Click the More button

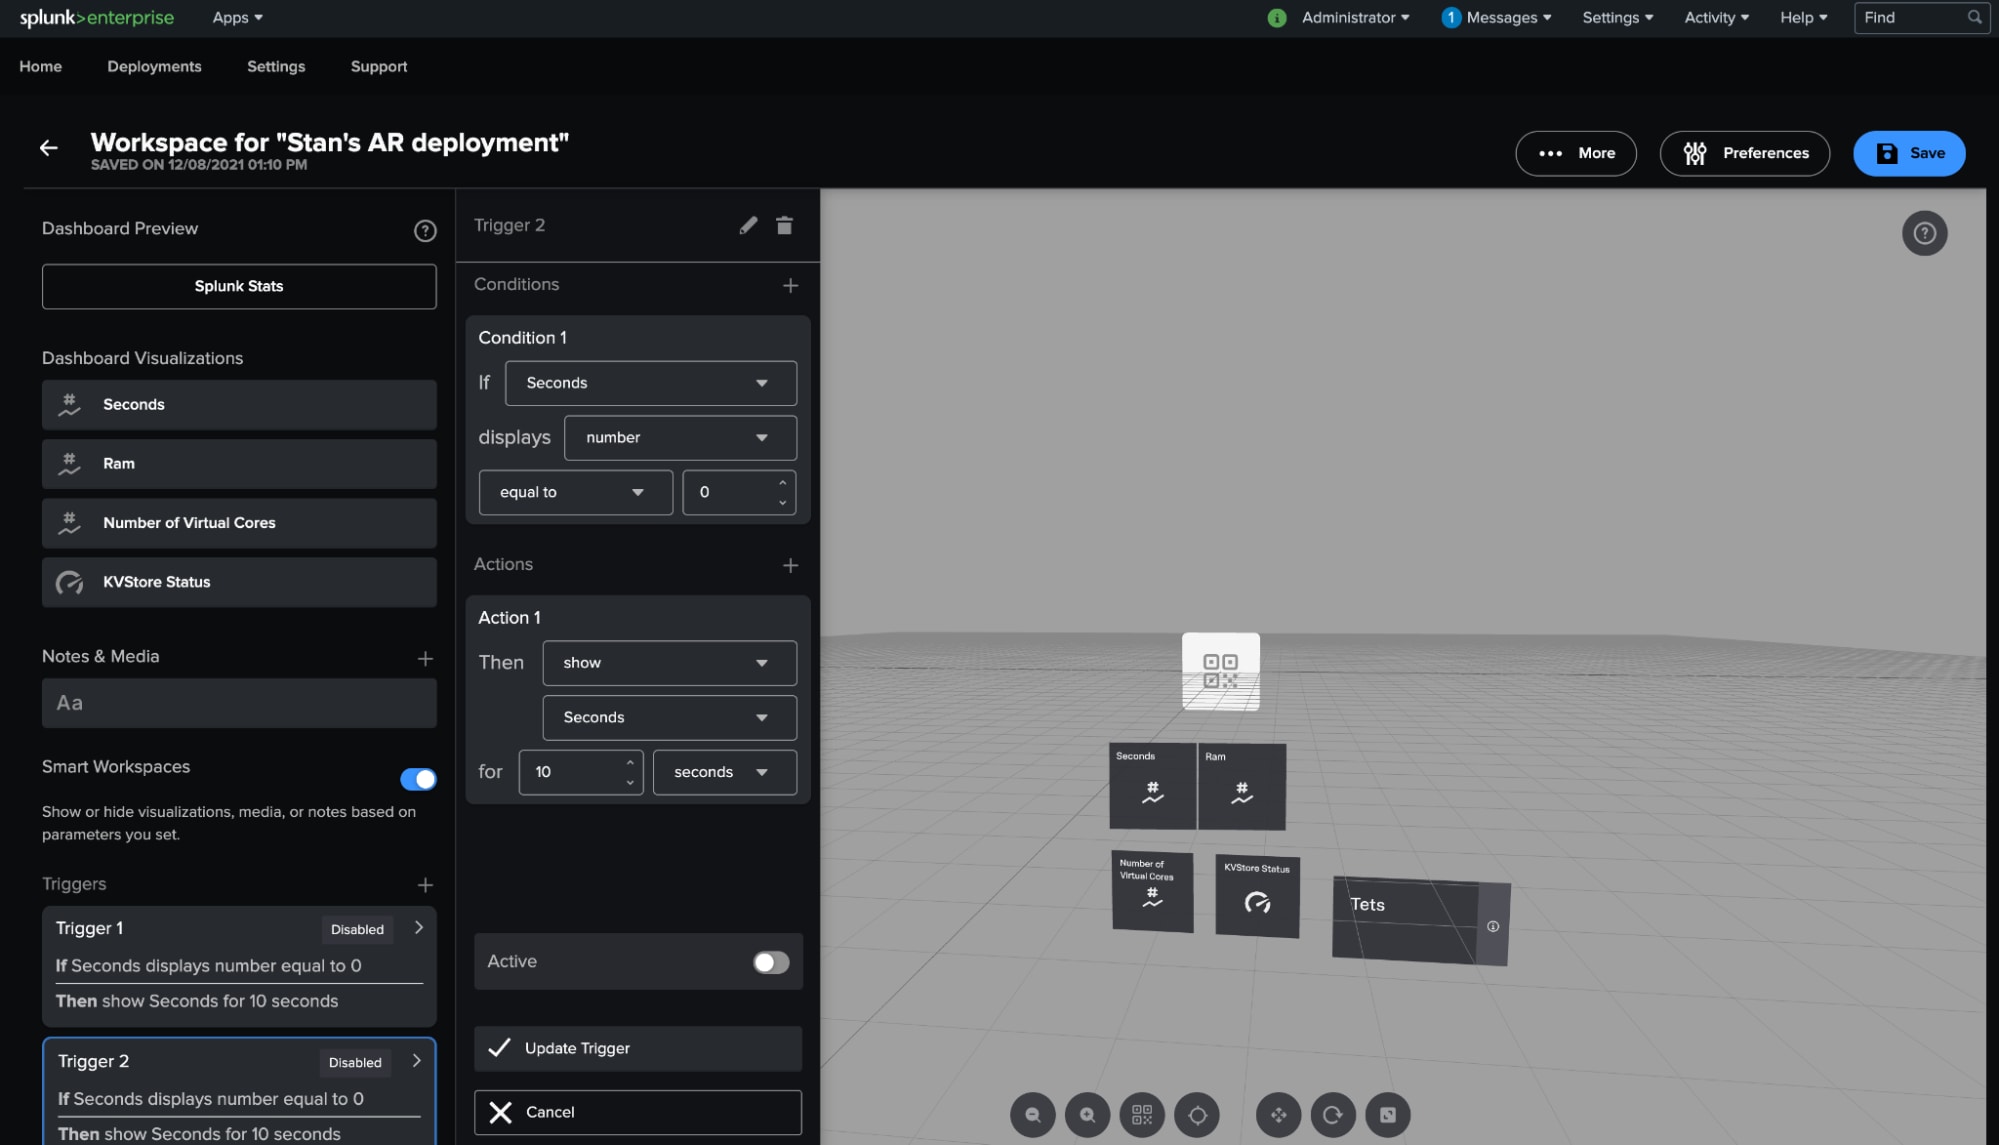pyautogui.click(x=1576, y=154)
